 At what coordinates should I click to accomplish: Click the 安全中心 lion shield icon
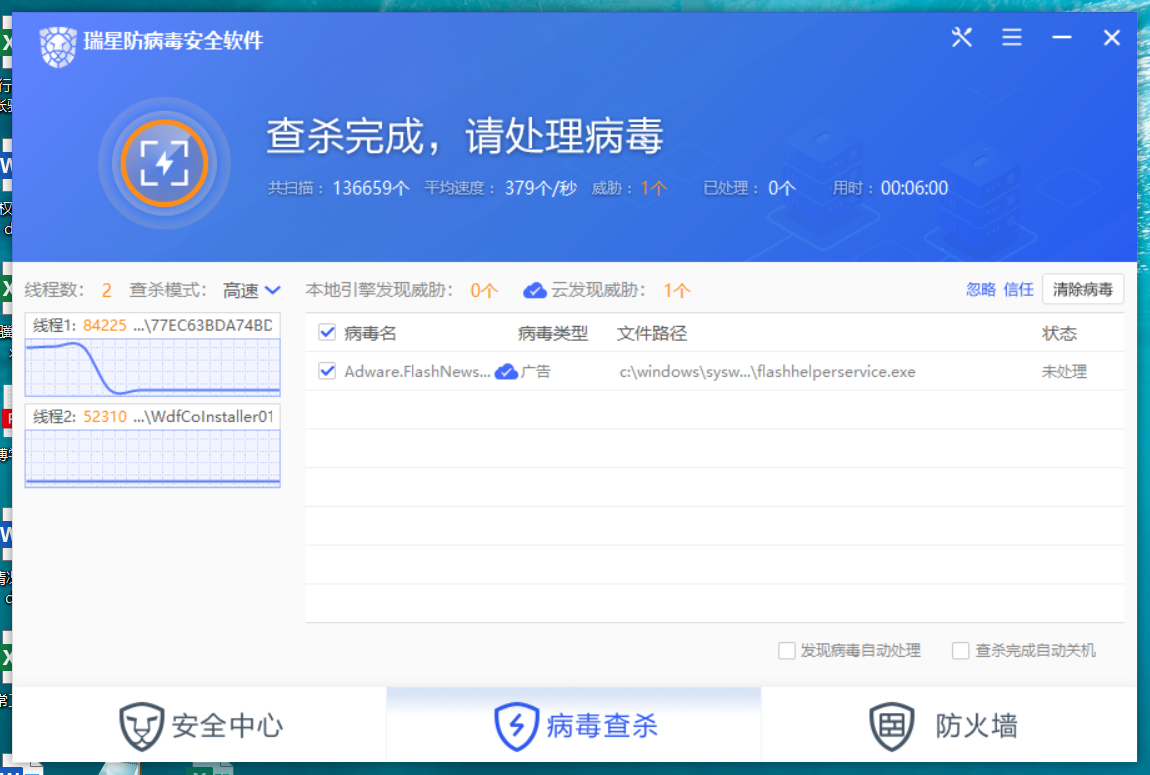click(141, 726)
